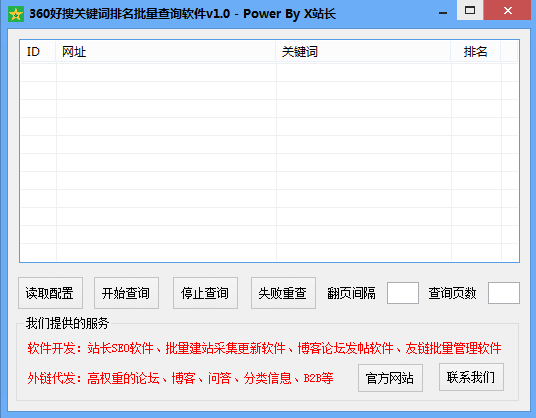
Task: Start the query with 开始查询
Action: (x=126, y=293)
